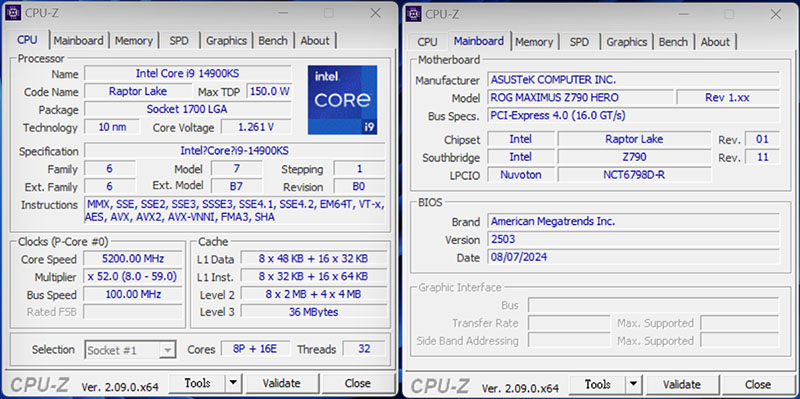Open Mainboard tab in left CPU-Z window
This screenshot has height=399, width=800.
coord(79,40)
